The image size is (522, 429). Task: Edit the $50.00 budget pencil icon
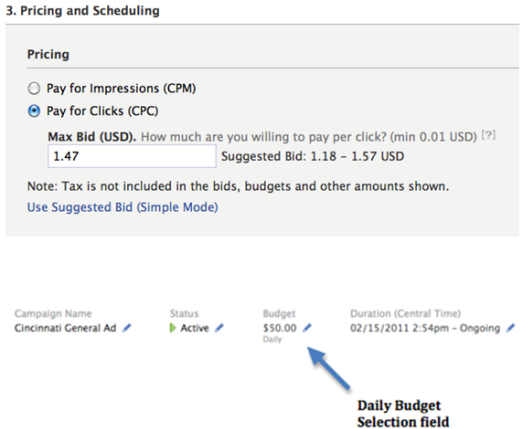click(x=307, y=328)
